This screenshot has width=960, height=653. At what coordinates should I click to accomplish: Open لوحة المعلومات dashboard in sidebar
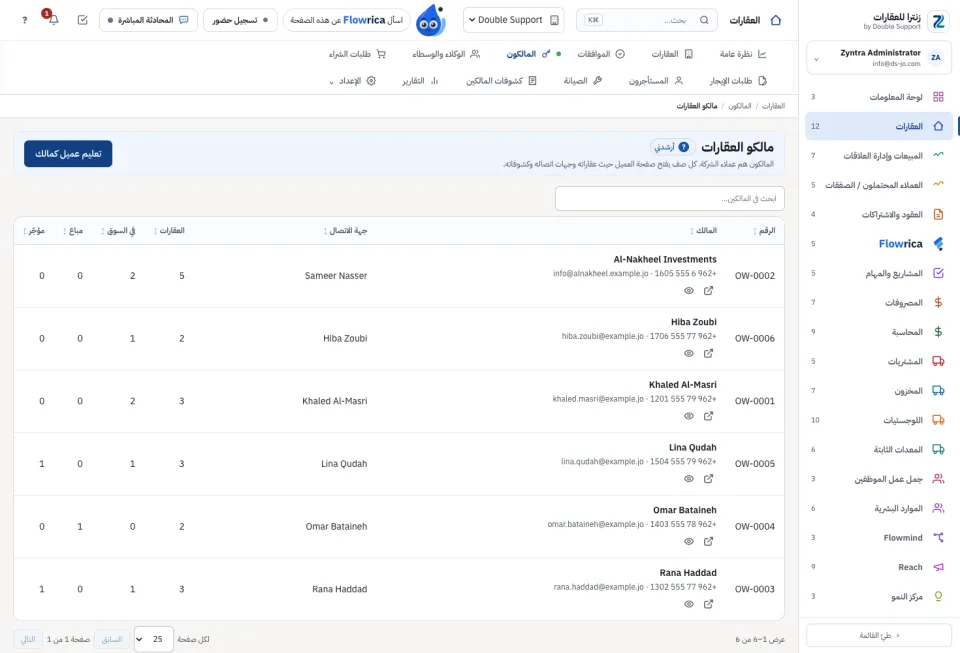point(879,97)
